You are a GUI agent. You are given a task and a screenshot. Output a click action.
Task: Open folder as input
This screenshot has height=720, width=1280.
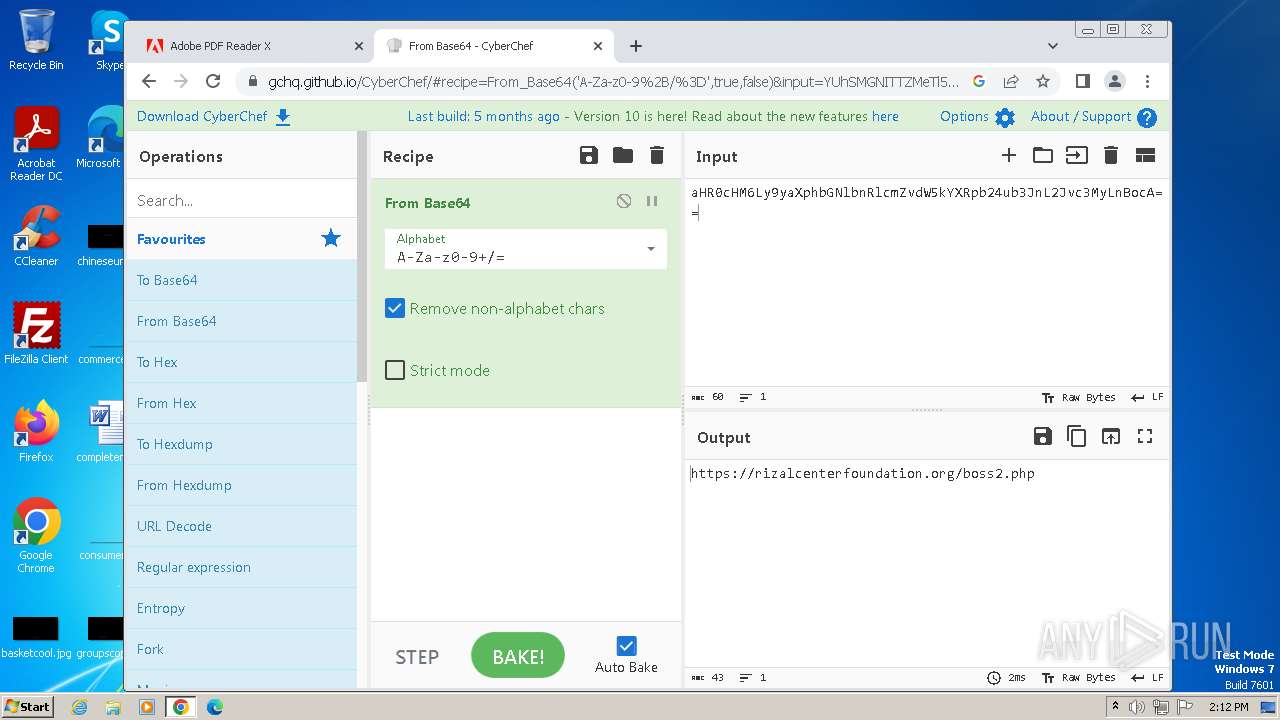click(1043, 155)
